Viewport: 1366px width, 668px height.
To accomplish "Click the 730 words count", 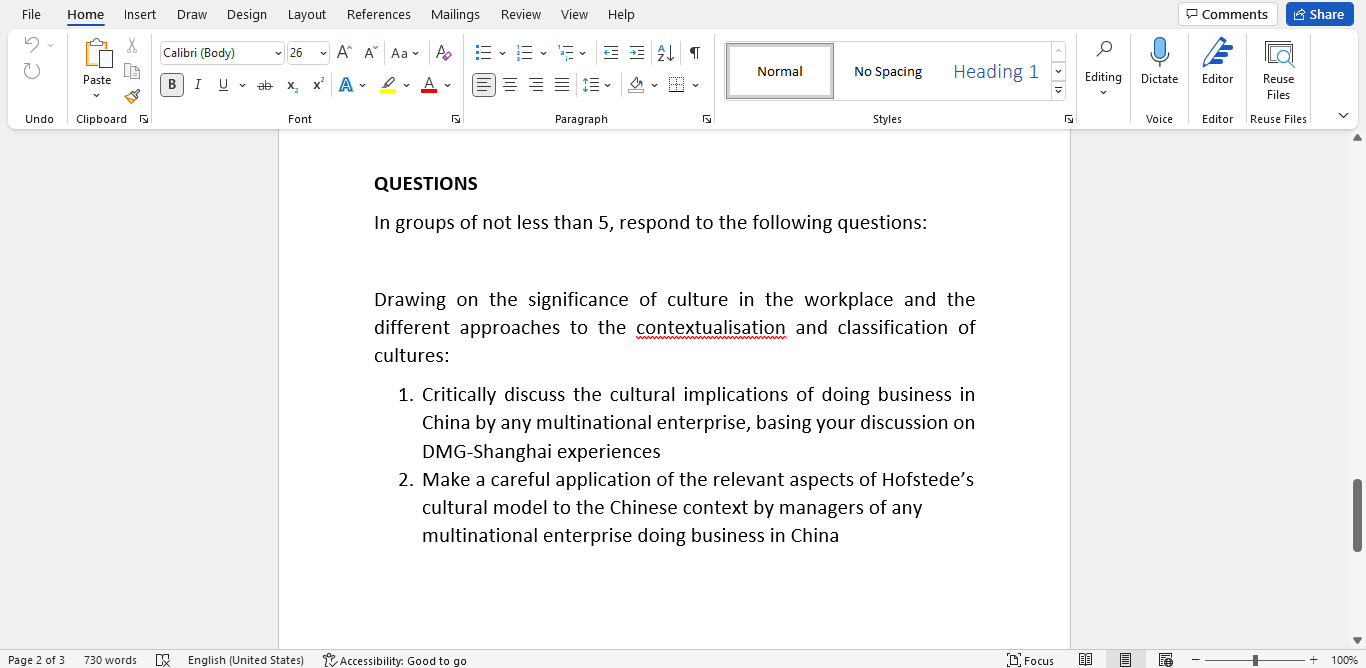I will point(110,660).
